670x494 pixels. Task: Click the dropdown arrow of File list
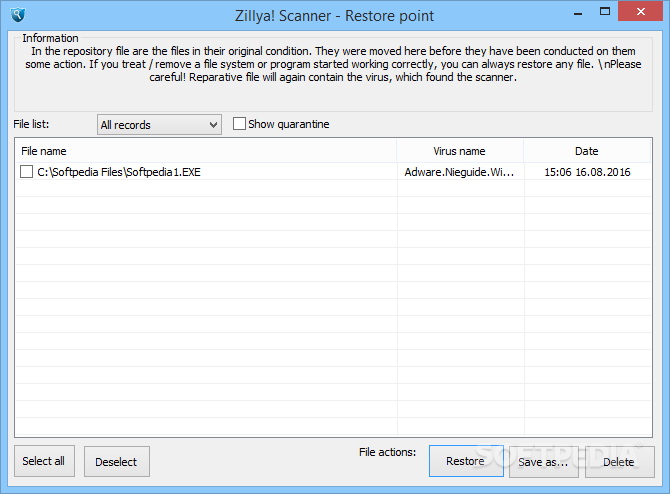[213, 125]
